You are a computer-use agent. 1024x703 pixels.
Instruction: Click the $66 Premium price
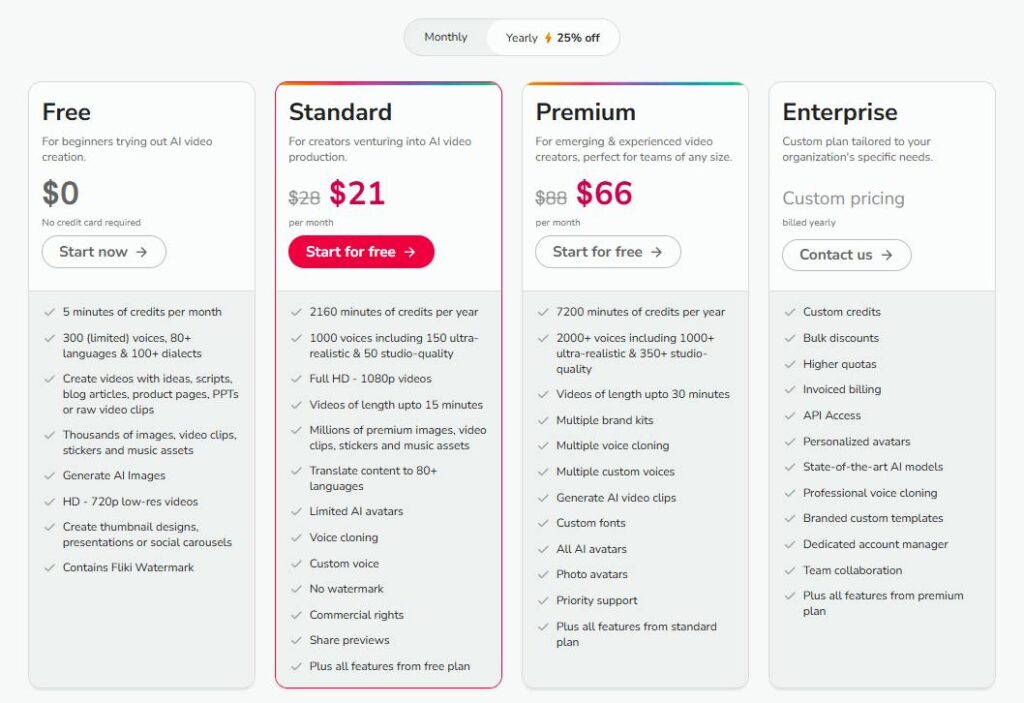click(x=604, y=193)
